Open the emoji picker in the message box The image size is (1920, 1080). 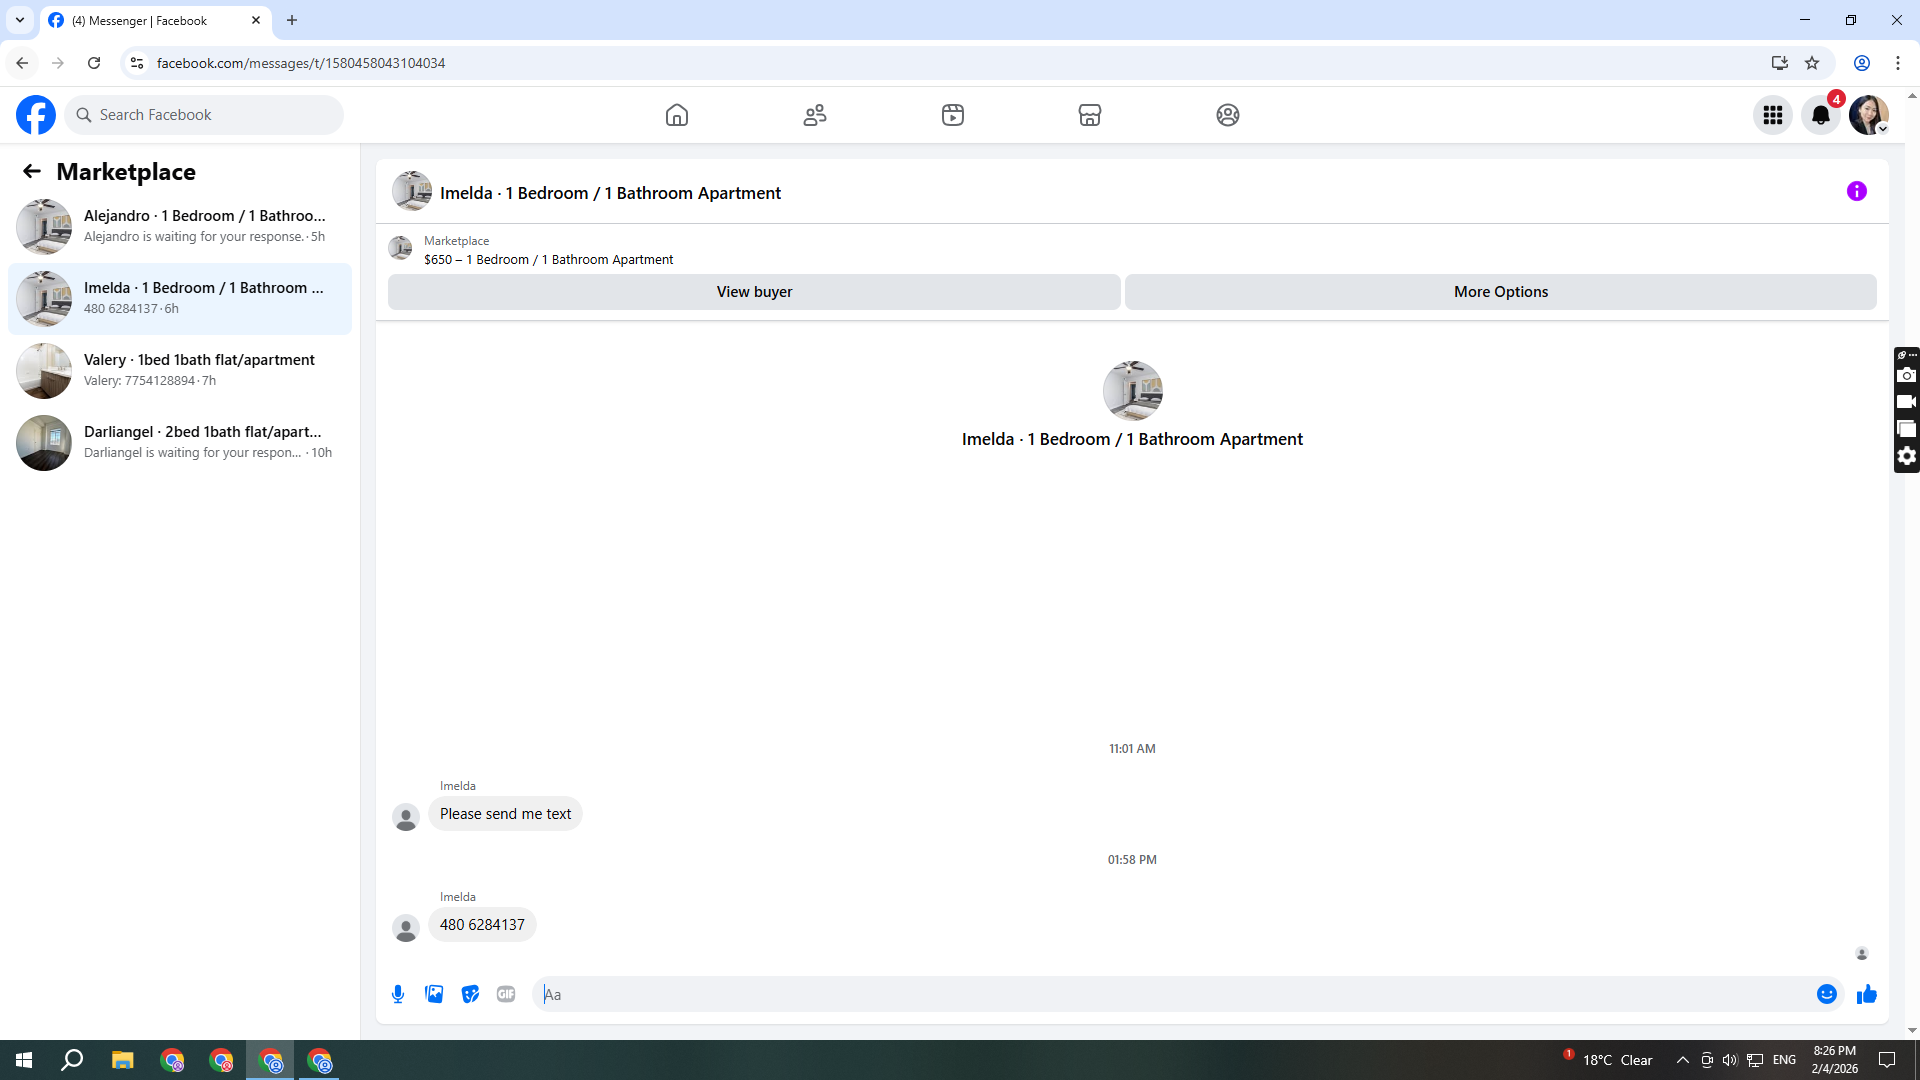[x=1826, y=994]
